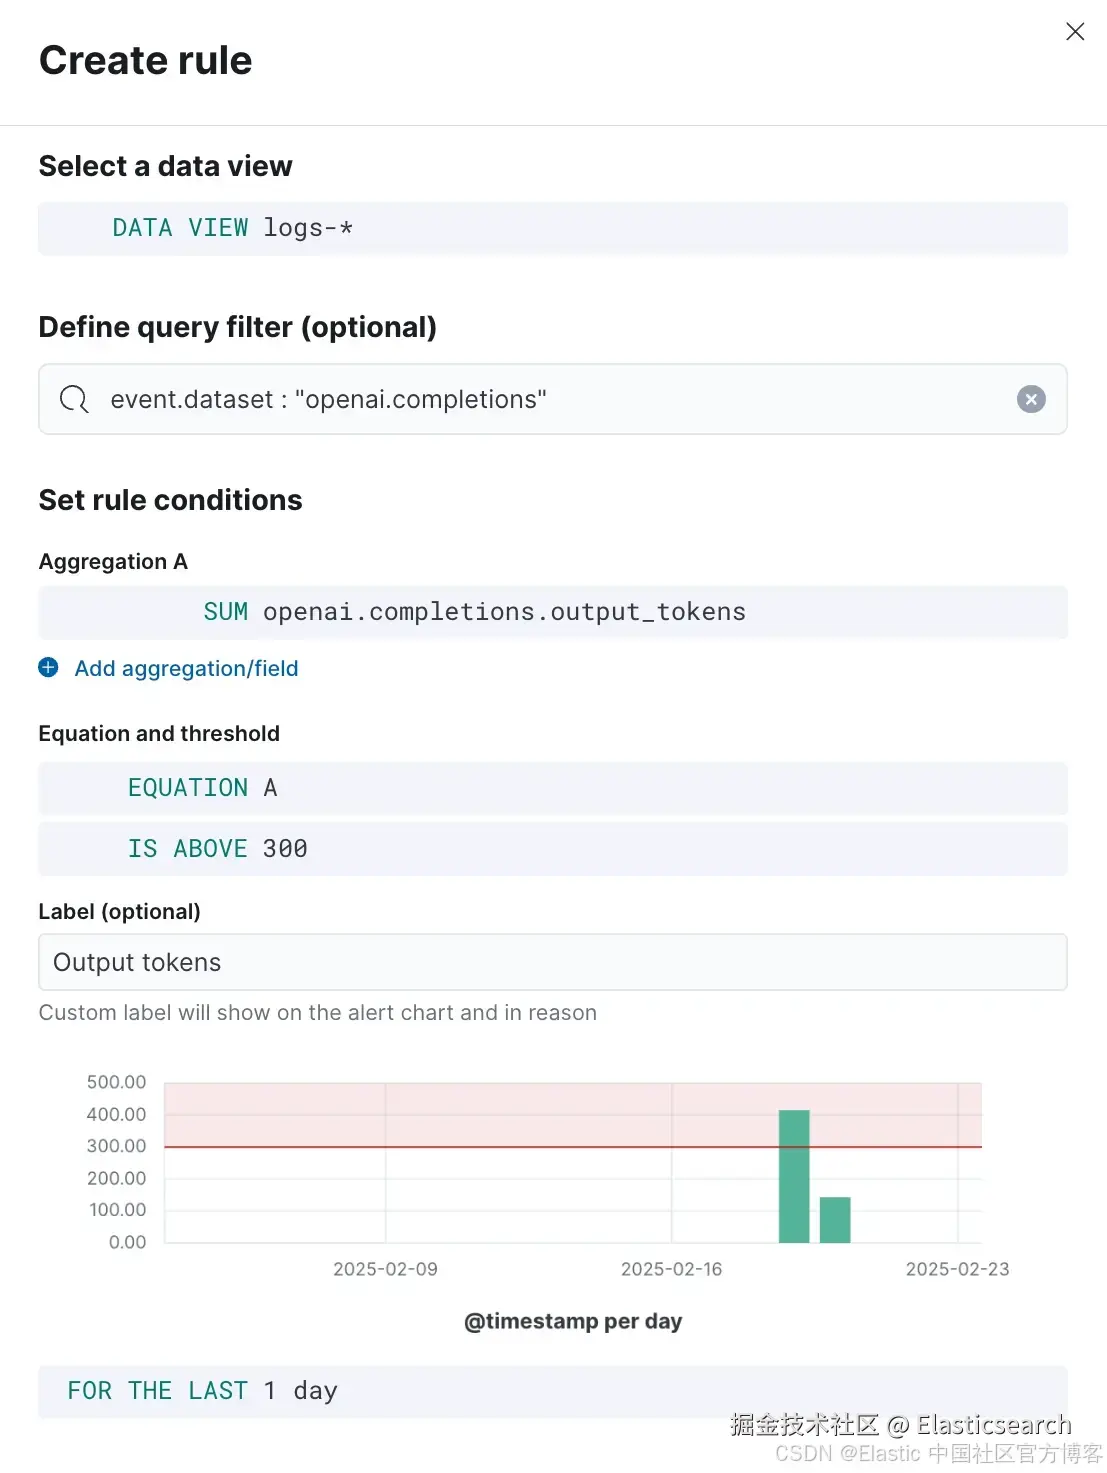Screen dimensions: 1107x1473
Task: Click the 2025-02-23 axis label
Action: (957, 1269)
